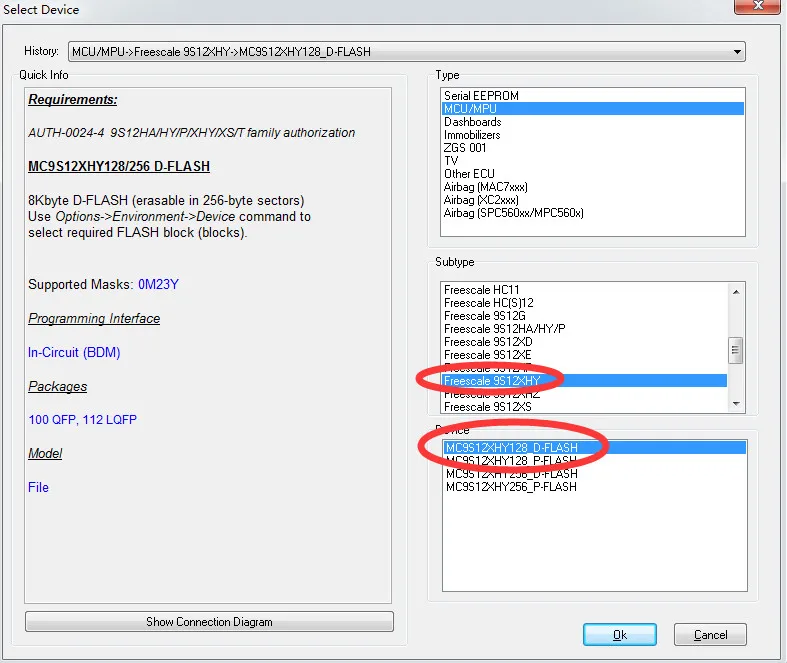Image resolution: width=787 pixels, height=663 pixels.
Task: Choose Freescale 9S12G subtype
Action: (584, 316)
